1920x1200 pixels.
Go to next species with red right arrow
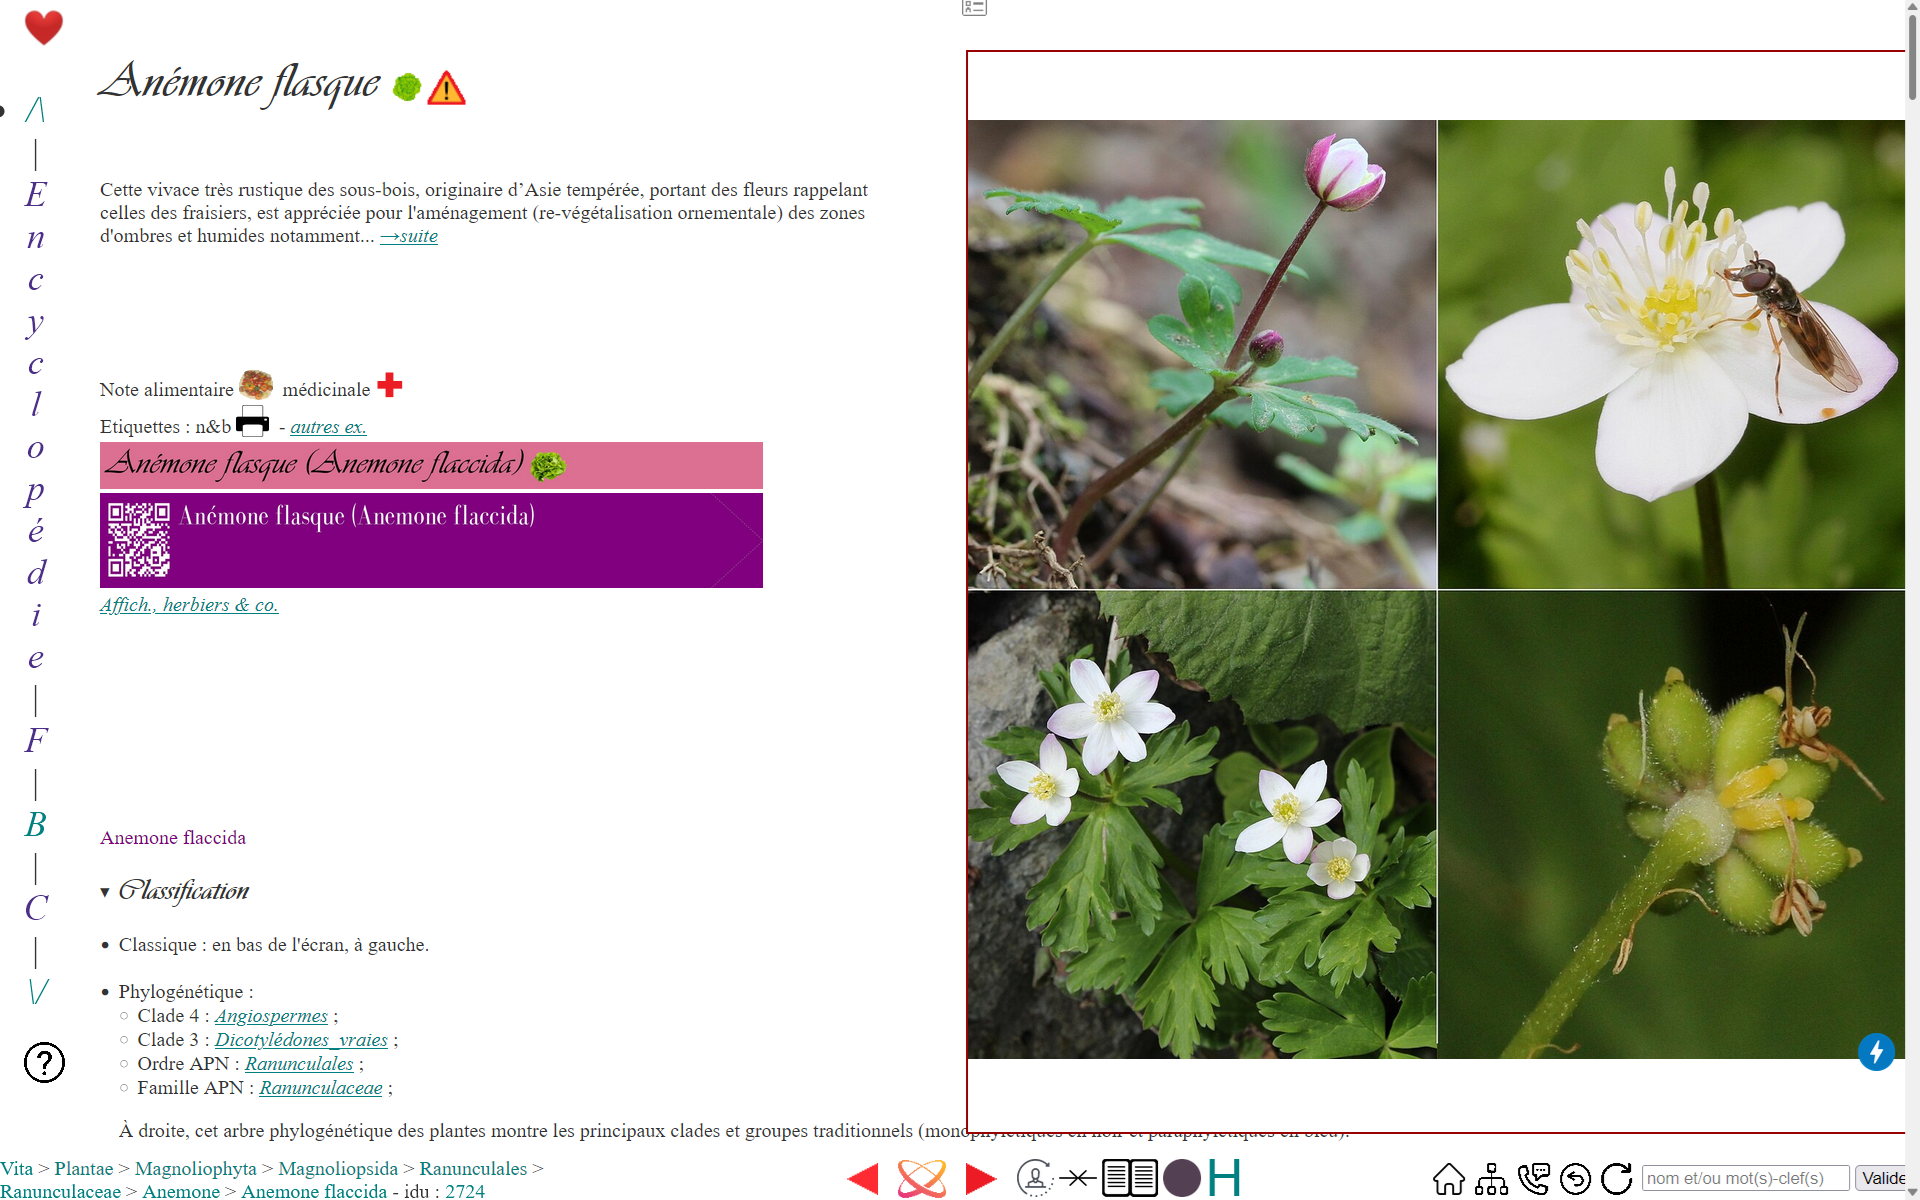click(981, 1179)
